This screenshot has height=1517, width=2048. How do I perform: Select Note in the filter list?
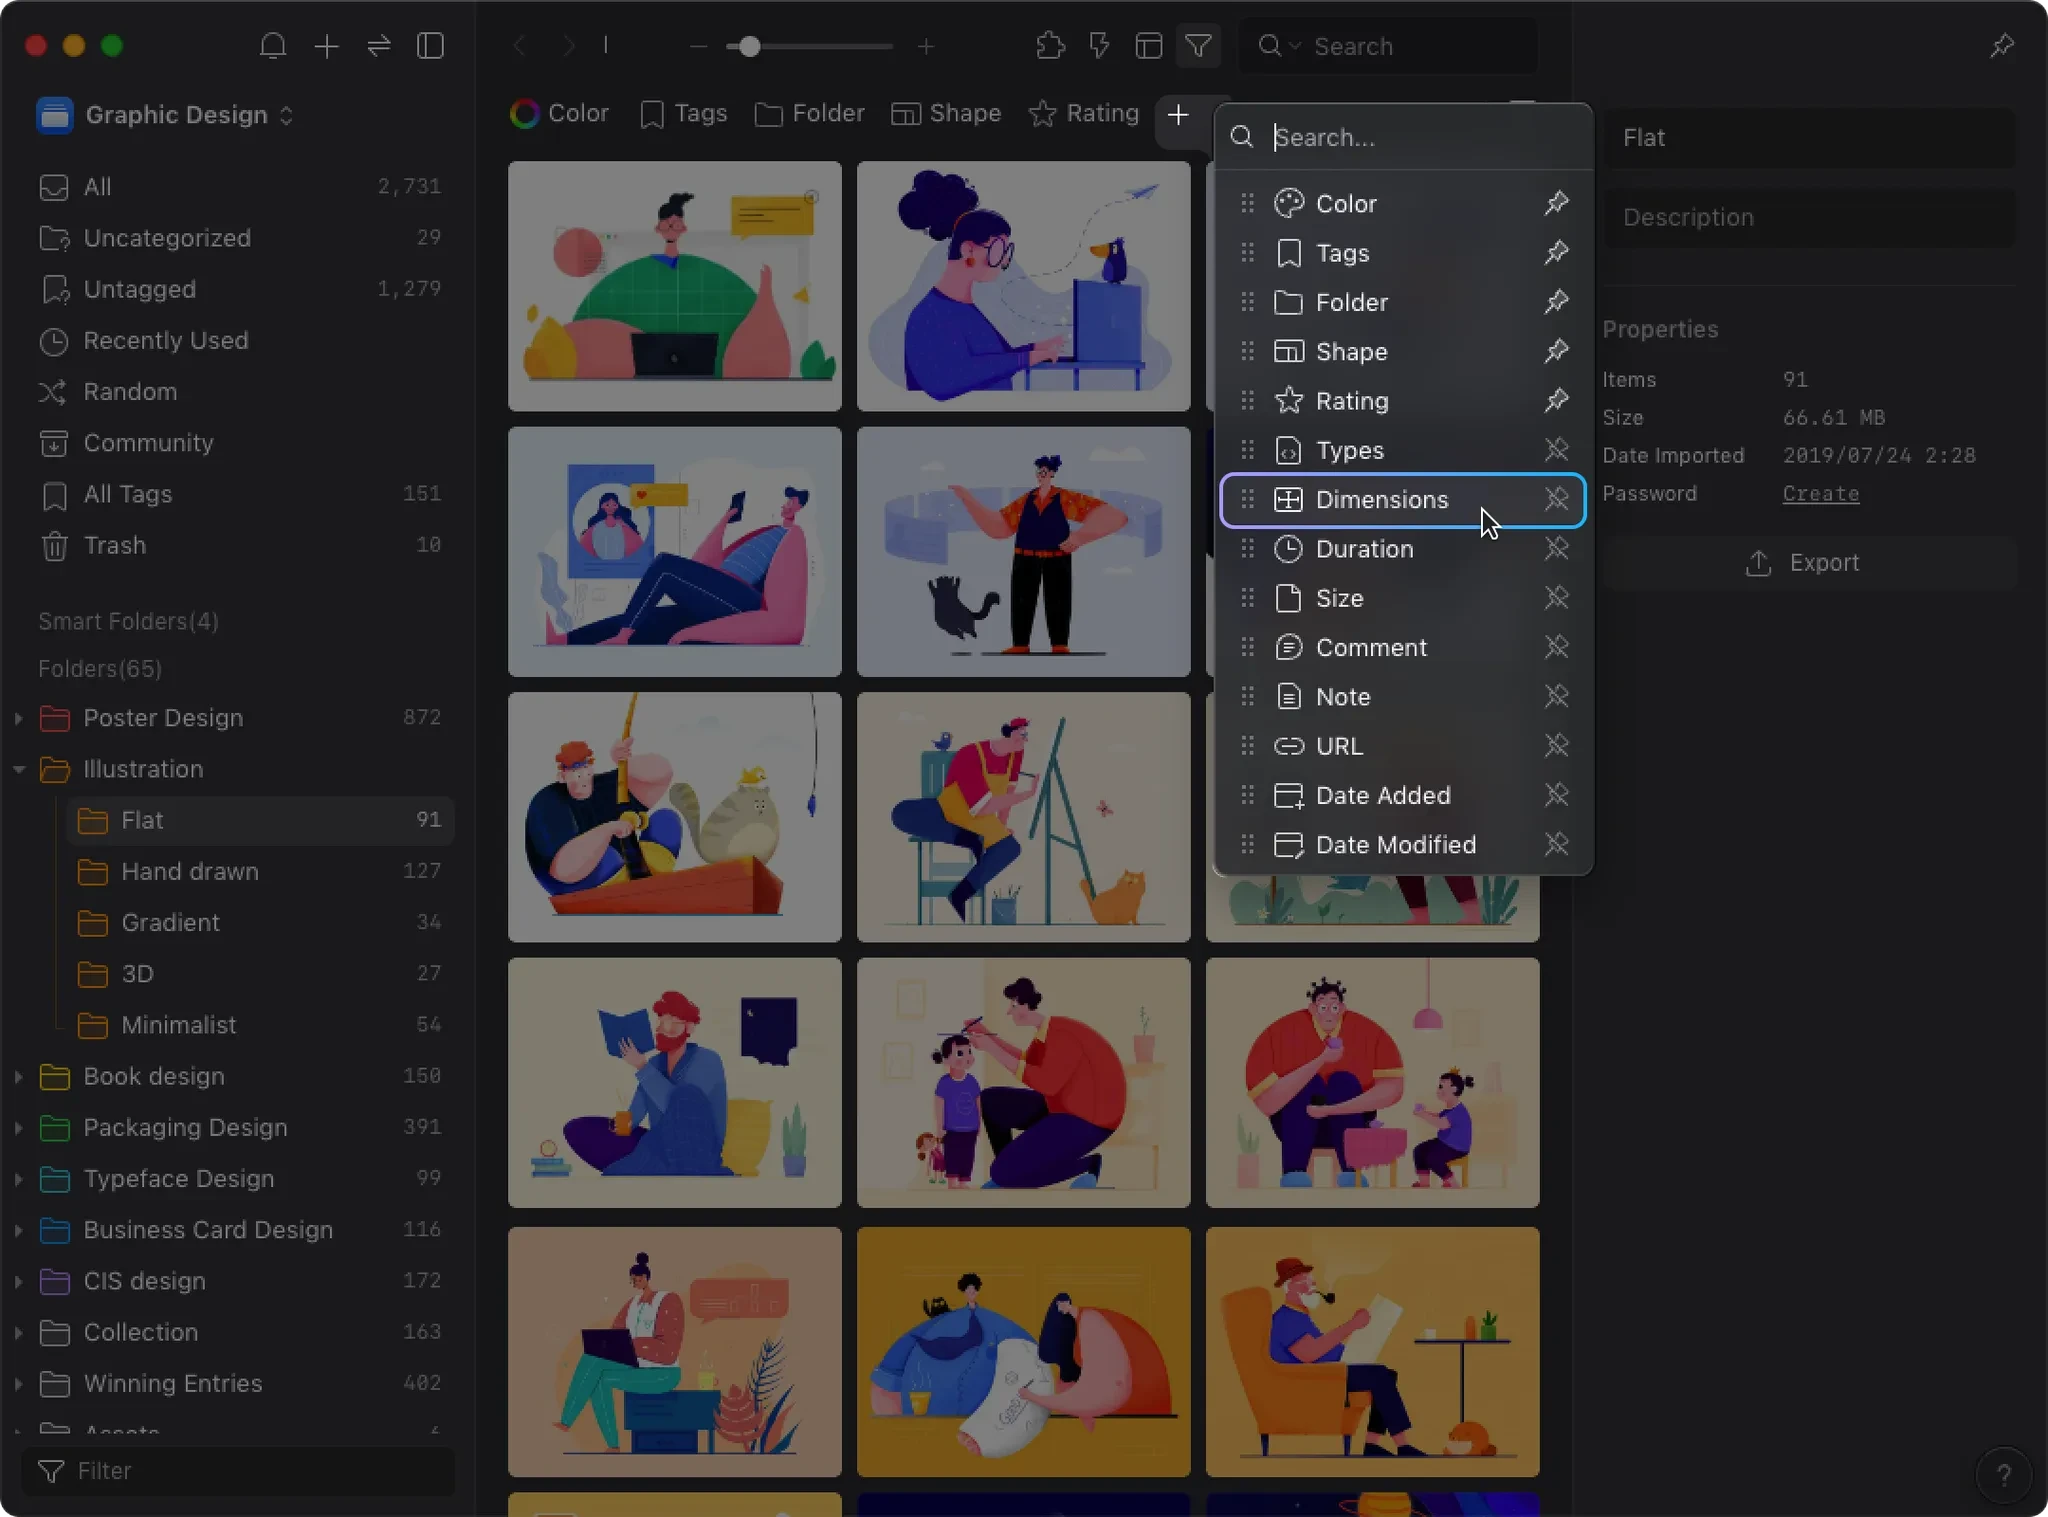coord(1402,696)
